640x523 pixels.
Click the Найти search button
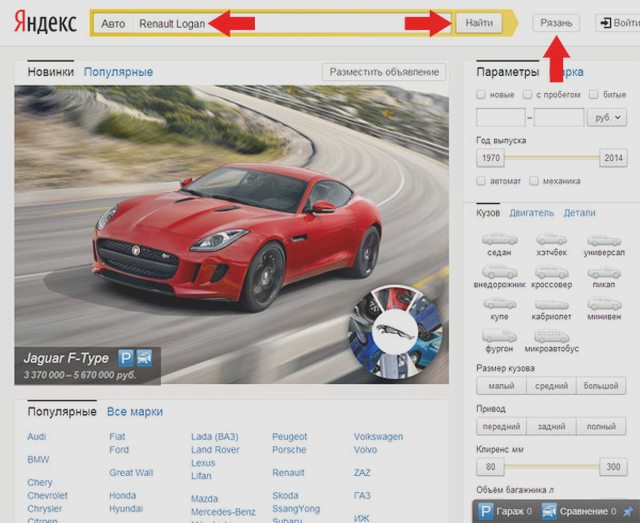click(479, 23)
